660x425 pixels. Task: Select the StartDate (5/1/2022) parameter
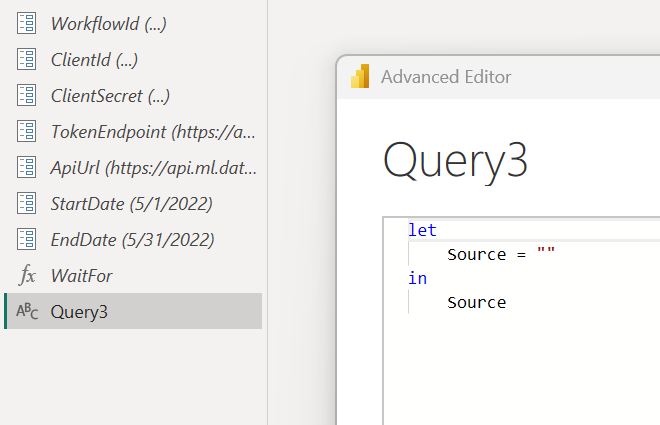tap(131, 203)
